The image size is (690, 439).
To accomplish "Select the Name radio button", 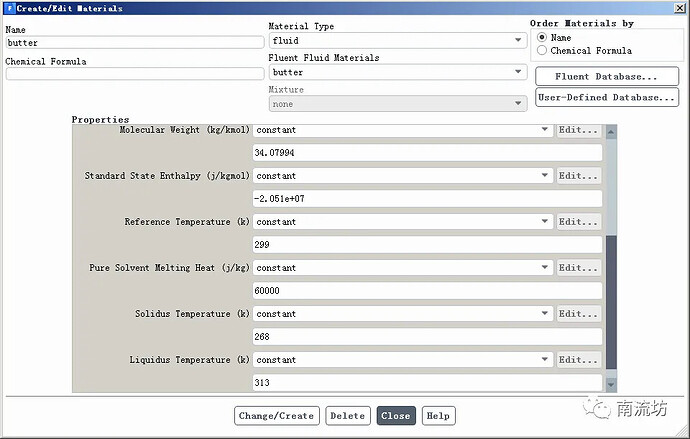I will click(x=542, y=37).
